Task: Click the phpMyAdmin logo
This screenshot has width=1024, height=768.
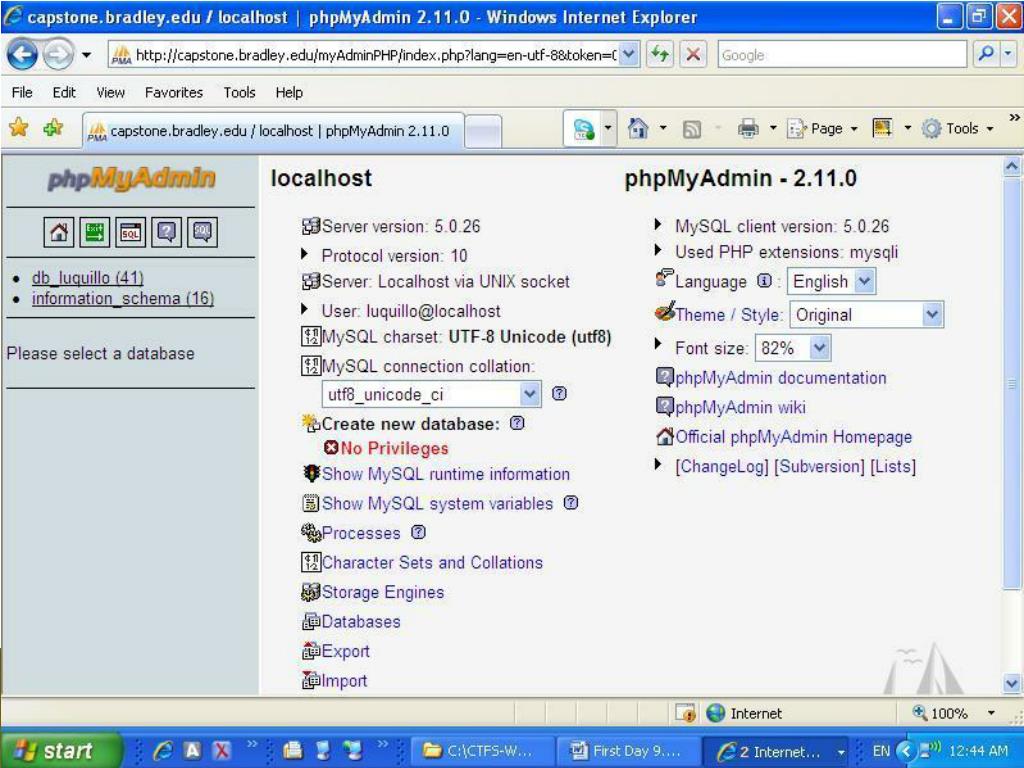Action: point(131,178)
